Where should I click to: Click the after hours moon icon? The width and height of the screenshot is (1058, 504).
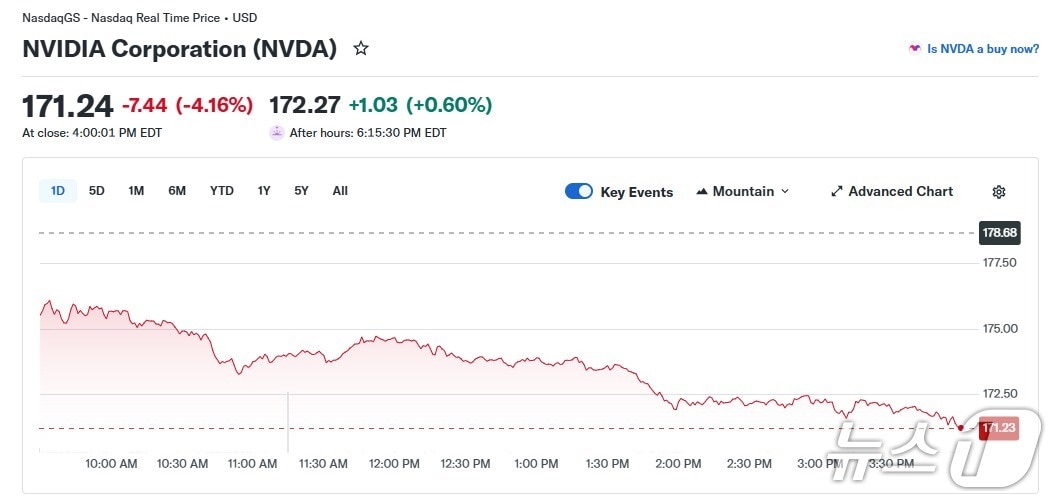(277, 132)
